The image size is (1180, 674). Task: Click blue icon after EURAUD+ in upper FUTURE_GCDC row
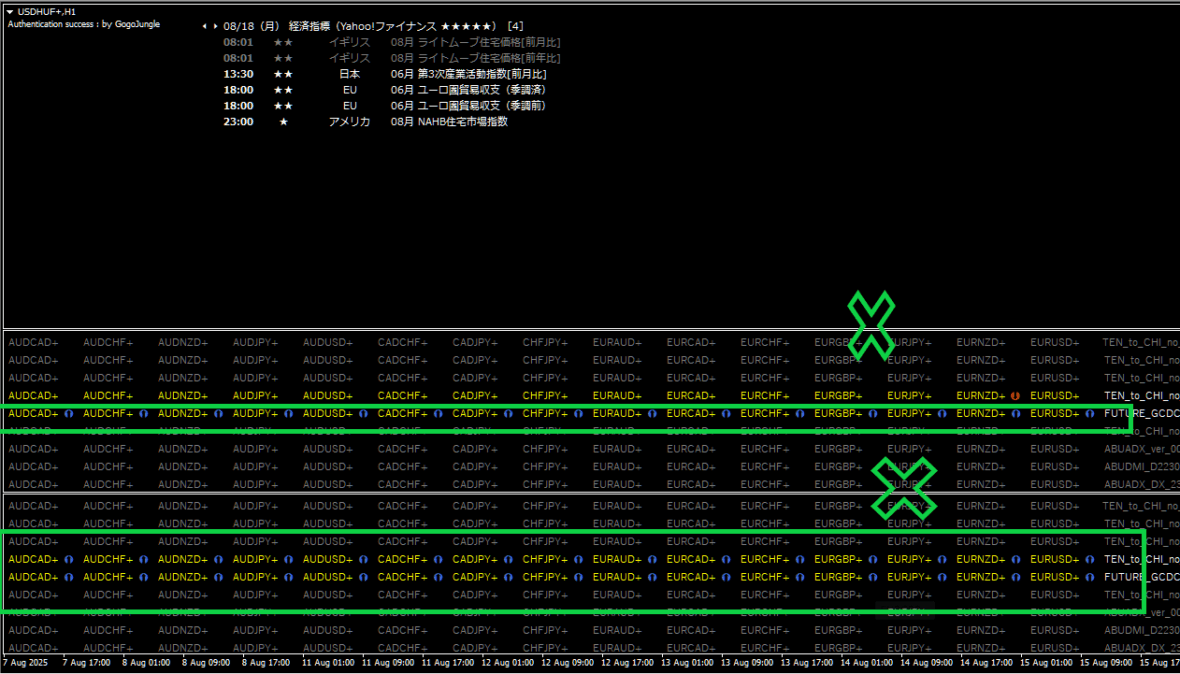coord(652,413)
